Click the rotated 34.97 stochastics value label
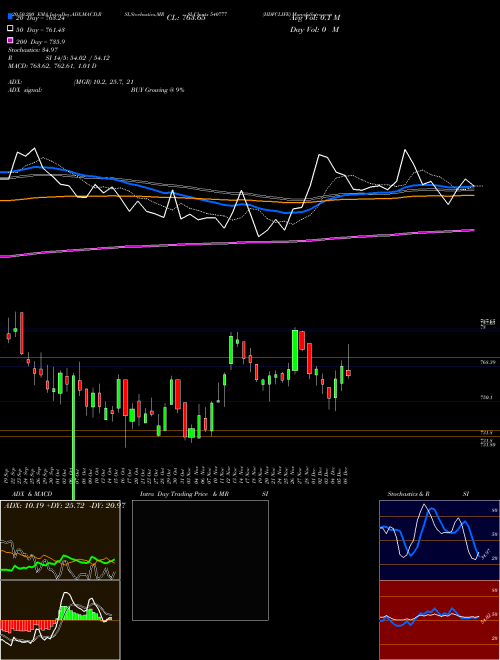Image resolution: width=500 pixels, height=660 pixels. tap(485, 554)
